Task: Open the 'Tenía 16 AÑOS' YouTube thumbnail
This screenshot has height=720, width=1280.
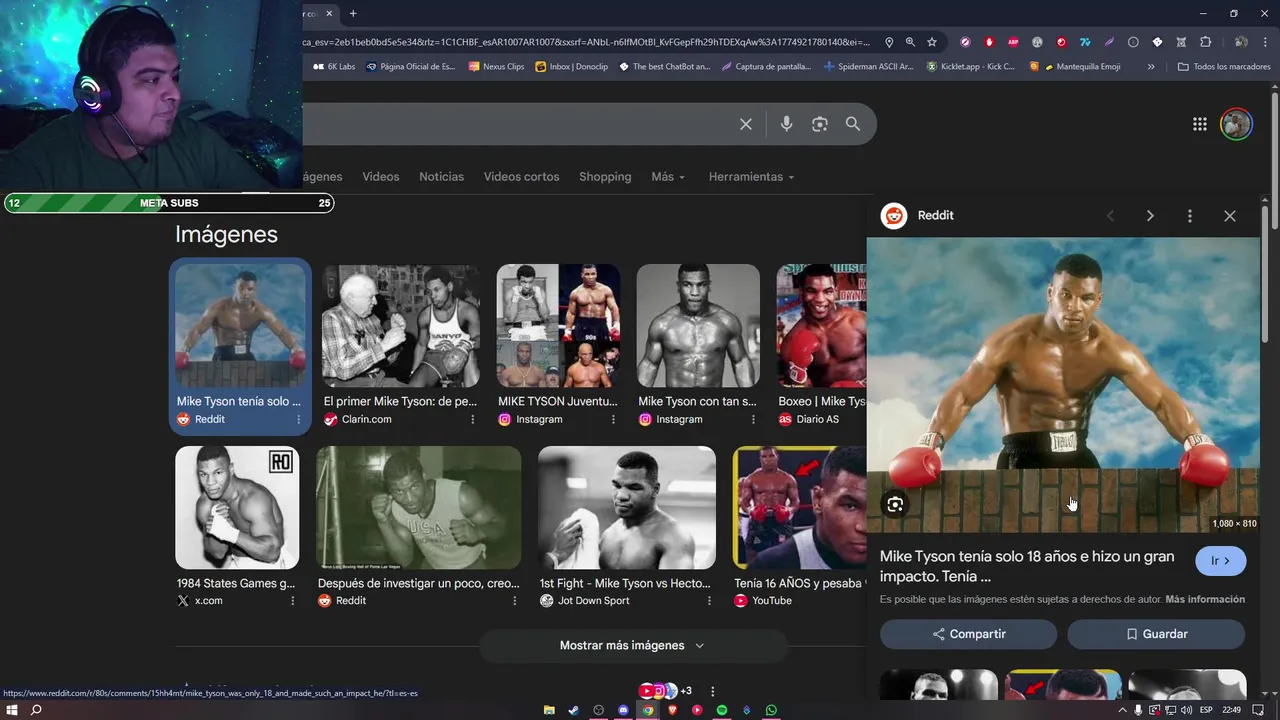Action: point(800,508)
